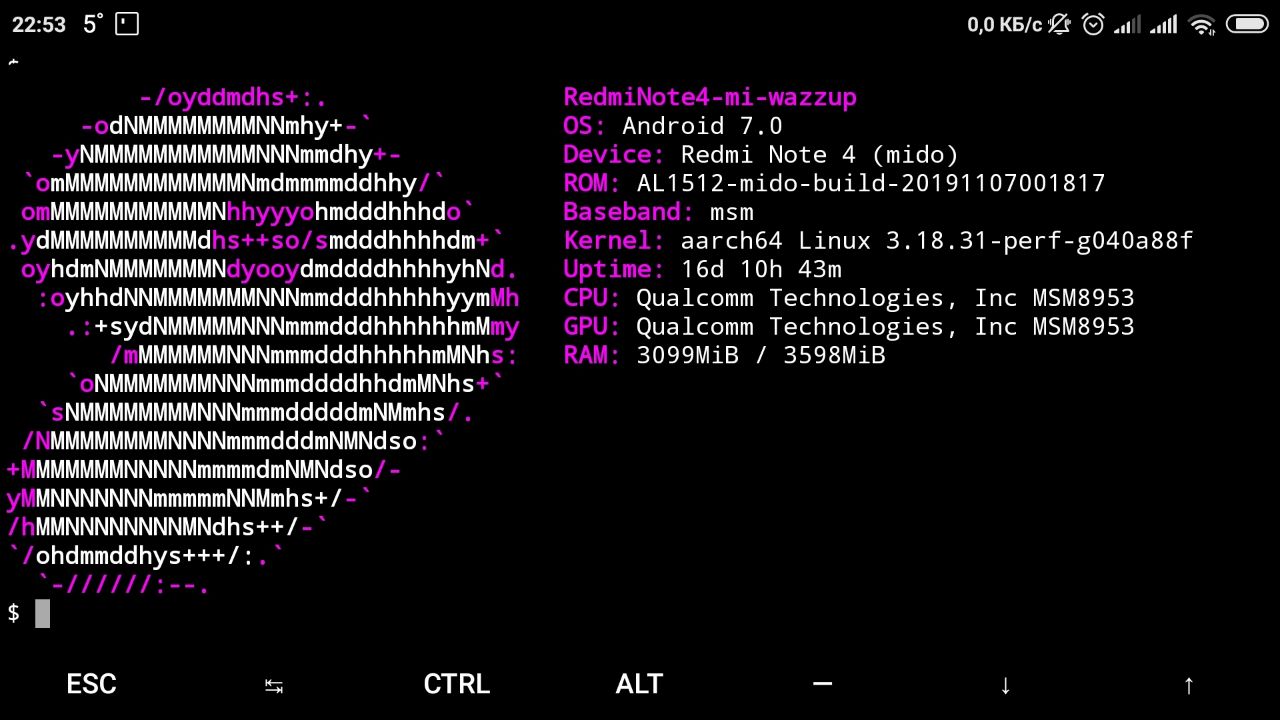This screenshot has height=720, width=1280.
Task: Tap the RedmiNote4-mi-wazzup hostname title
Action: pyautogui.click(x=710, y=98)
